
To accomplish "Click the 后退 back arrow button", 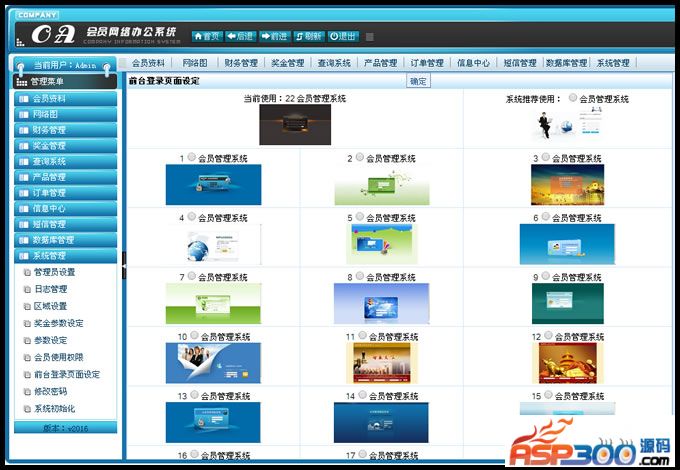I will click(241, 36).
